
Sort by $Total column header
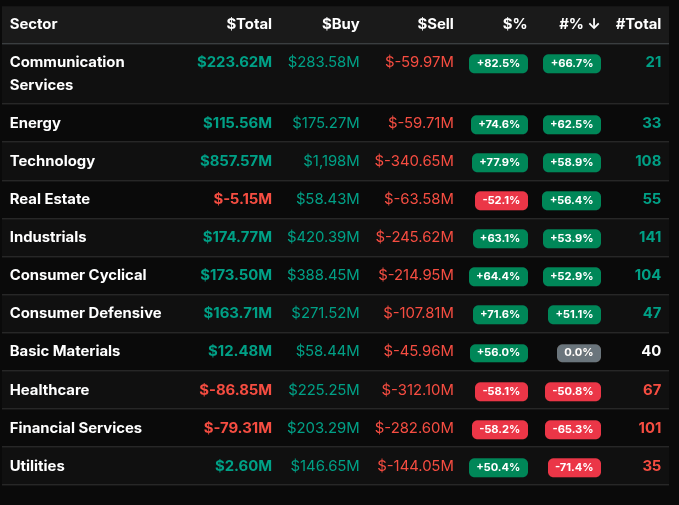(x=249, y=24)
